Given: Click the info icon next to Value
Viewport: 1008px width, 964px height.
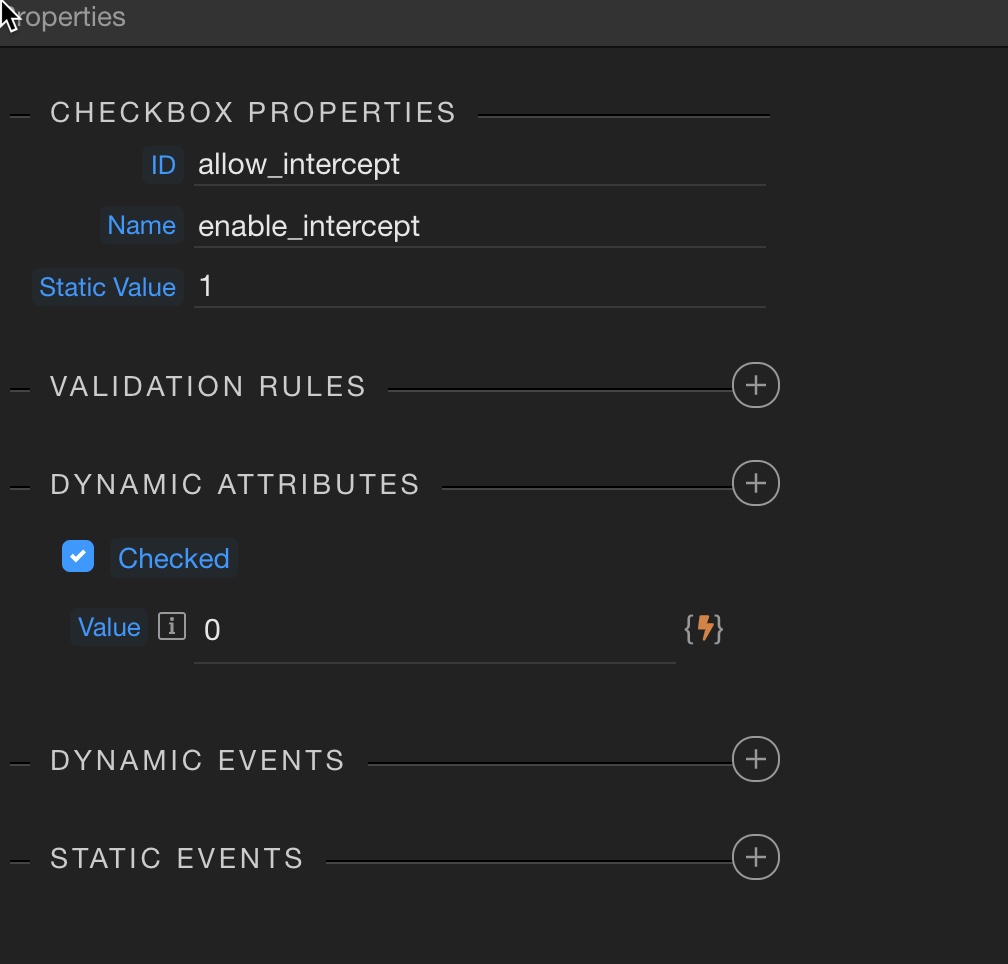Looking at the screenshot, I should click(172, 627).
